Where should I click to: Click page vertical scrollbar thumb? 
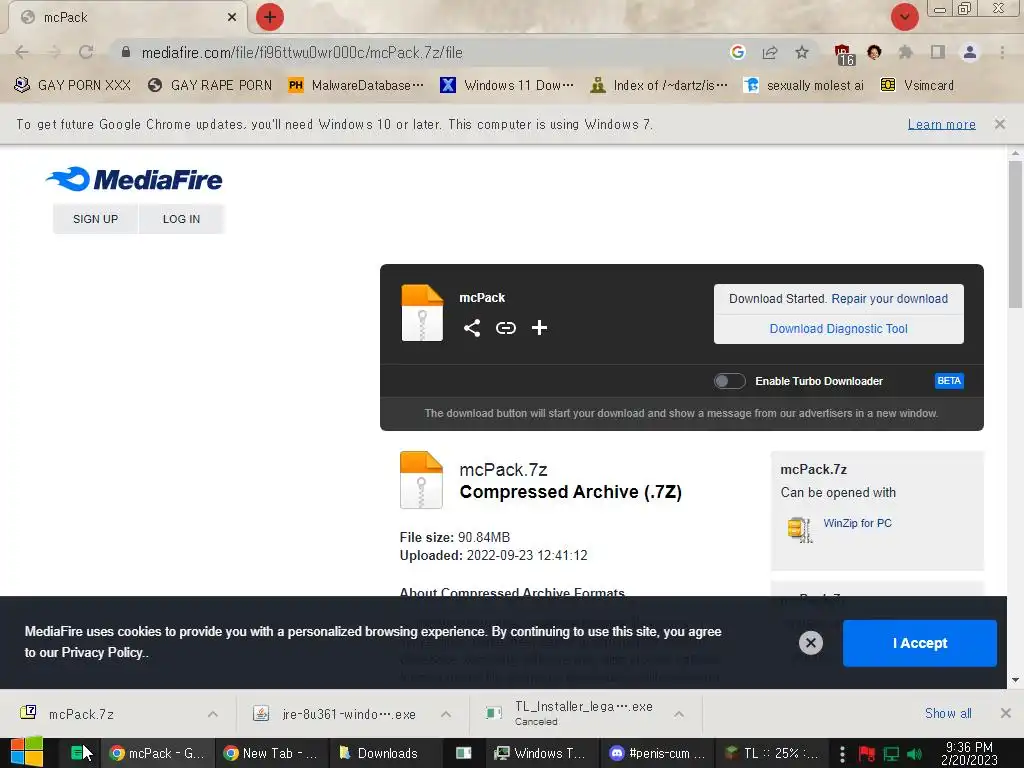1015,234
